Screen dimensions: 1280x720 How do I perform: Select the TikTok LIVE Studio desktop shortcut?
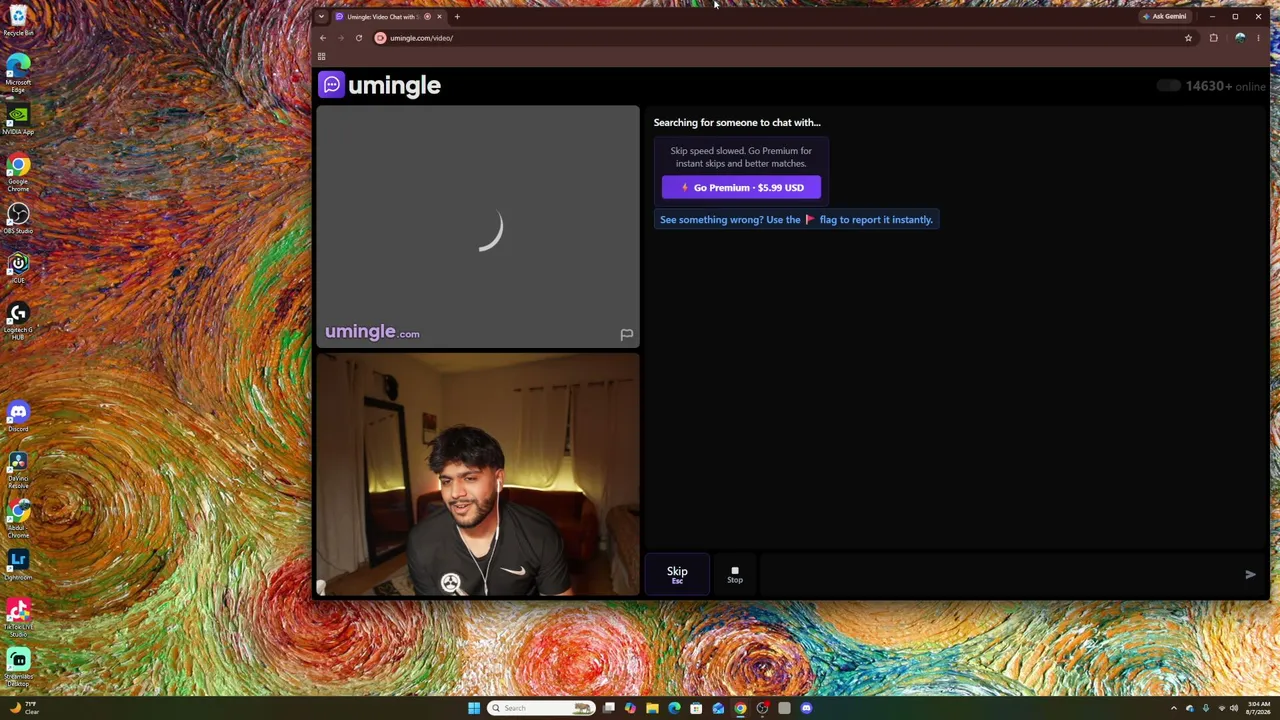click(x=18, y=618)
